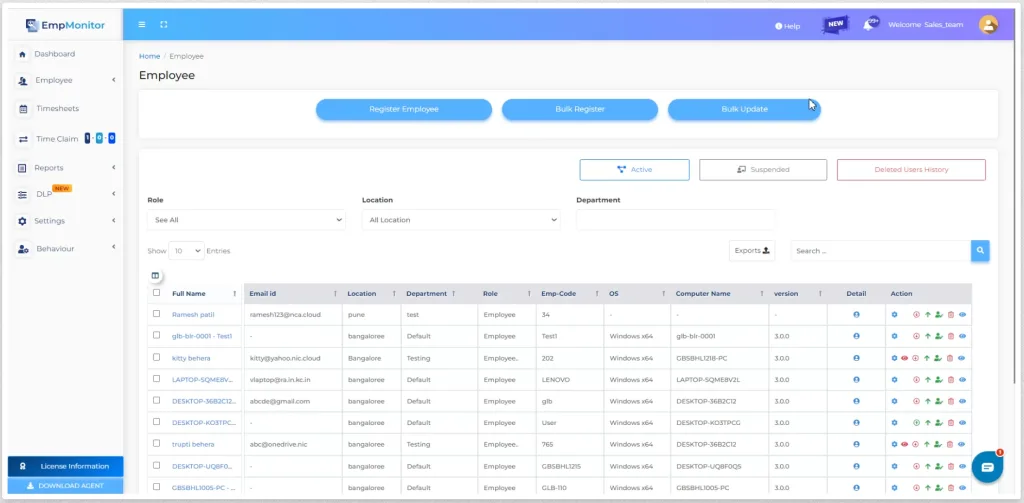Screen dimensions: 1024x503
Task: Open the chat support bubble
Action: (986, 467)
